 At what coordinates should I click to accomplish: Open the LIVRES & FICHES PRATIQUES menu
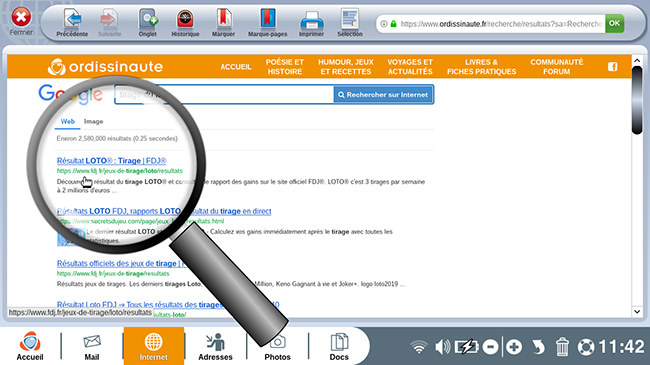pos(481,67)
